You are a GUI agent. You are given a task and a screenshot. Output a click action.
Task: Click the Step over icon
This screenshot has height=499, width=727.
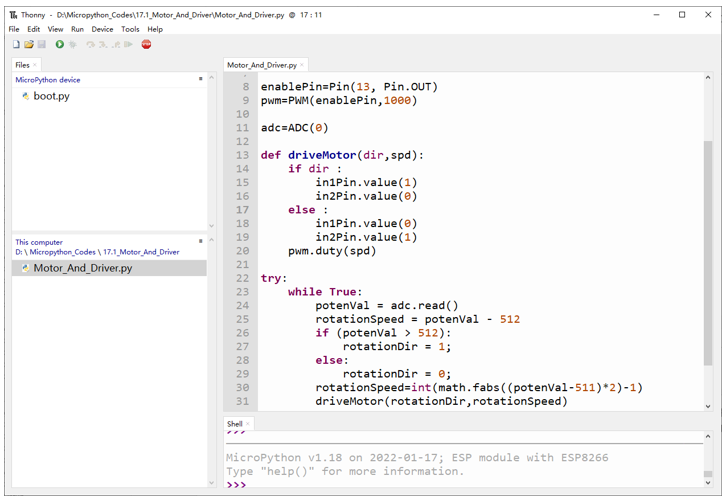coord(90,45)
